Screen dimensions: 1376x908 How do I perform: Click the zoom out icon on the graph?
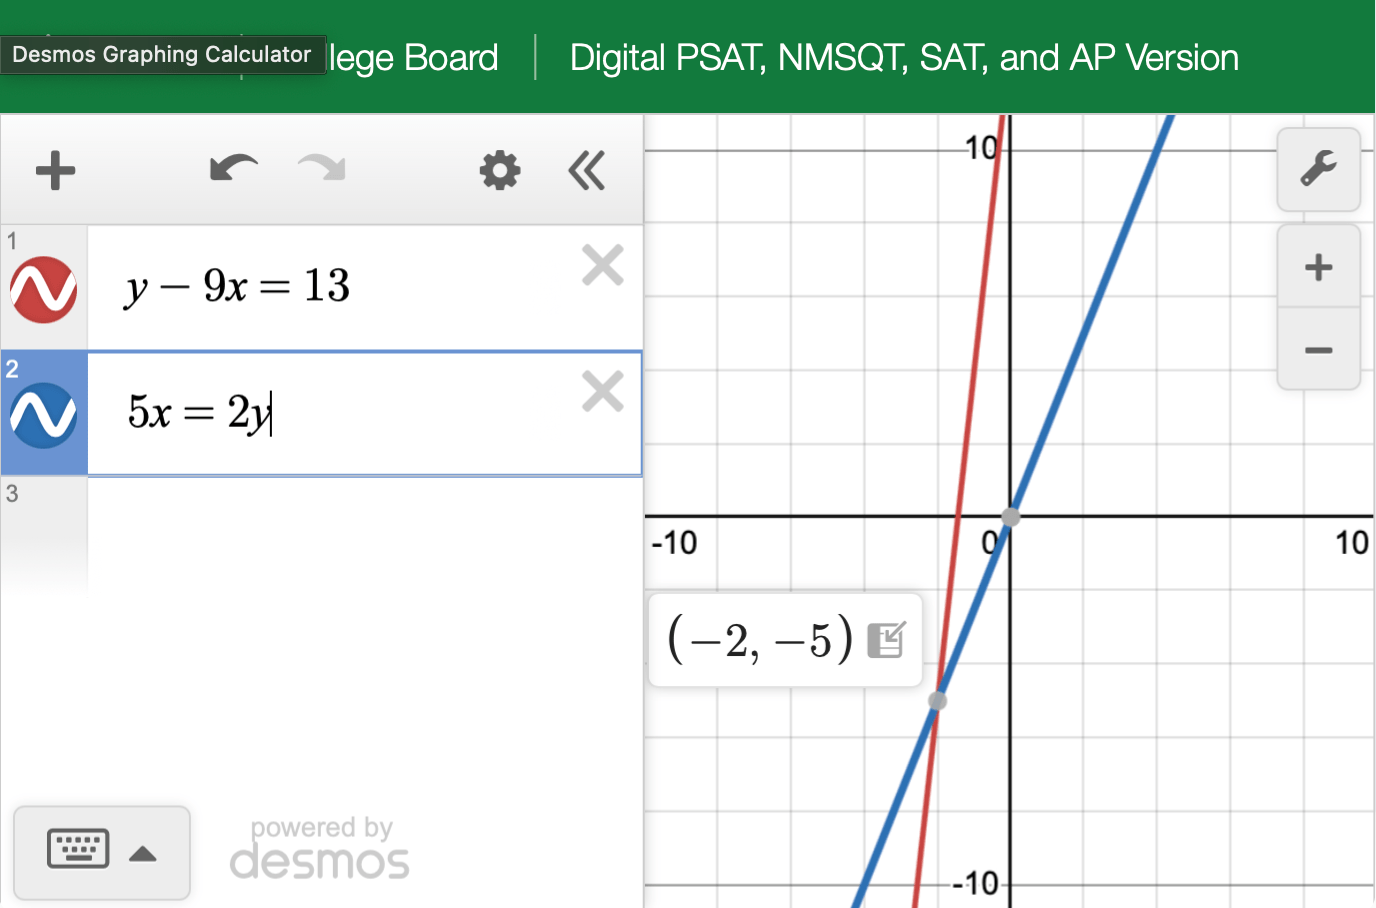[x=1318, y=349]
